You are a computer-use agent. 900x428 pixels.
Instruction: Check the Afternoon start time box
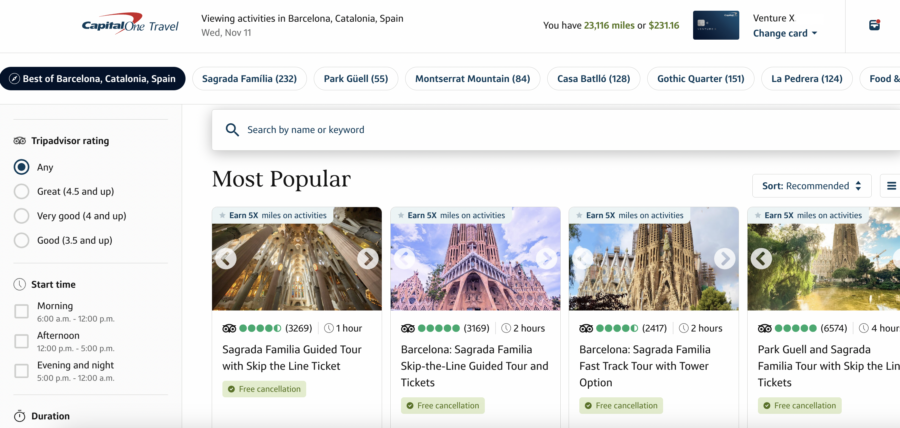[21, 341]
